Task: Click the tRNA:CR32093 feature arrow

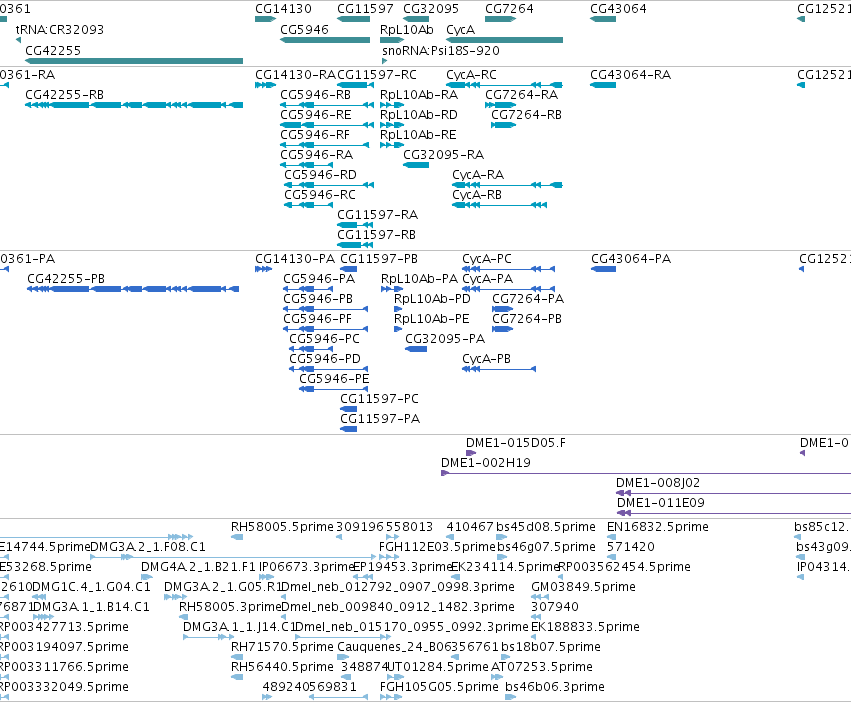Action: 18,40
